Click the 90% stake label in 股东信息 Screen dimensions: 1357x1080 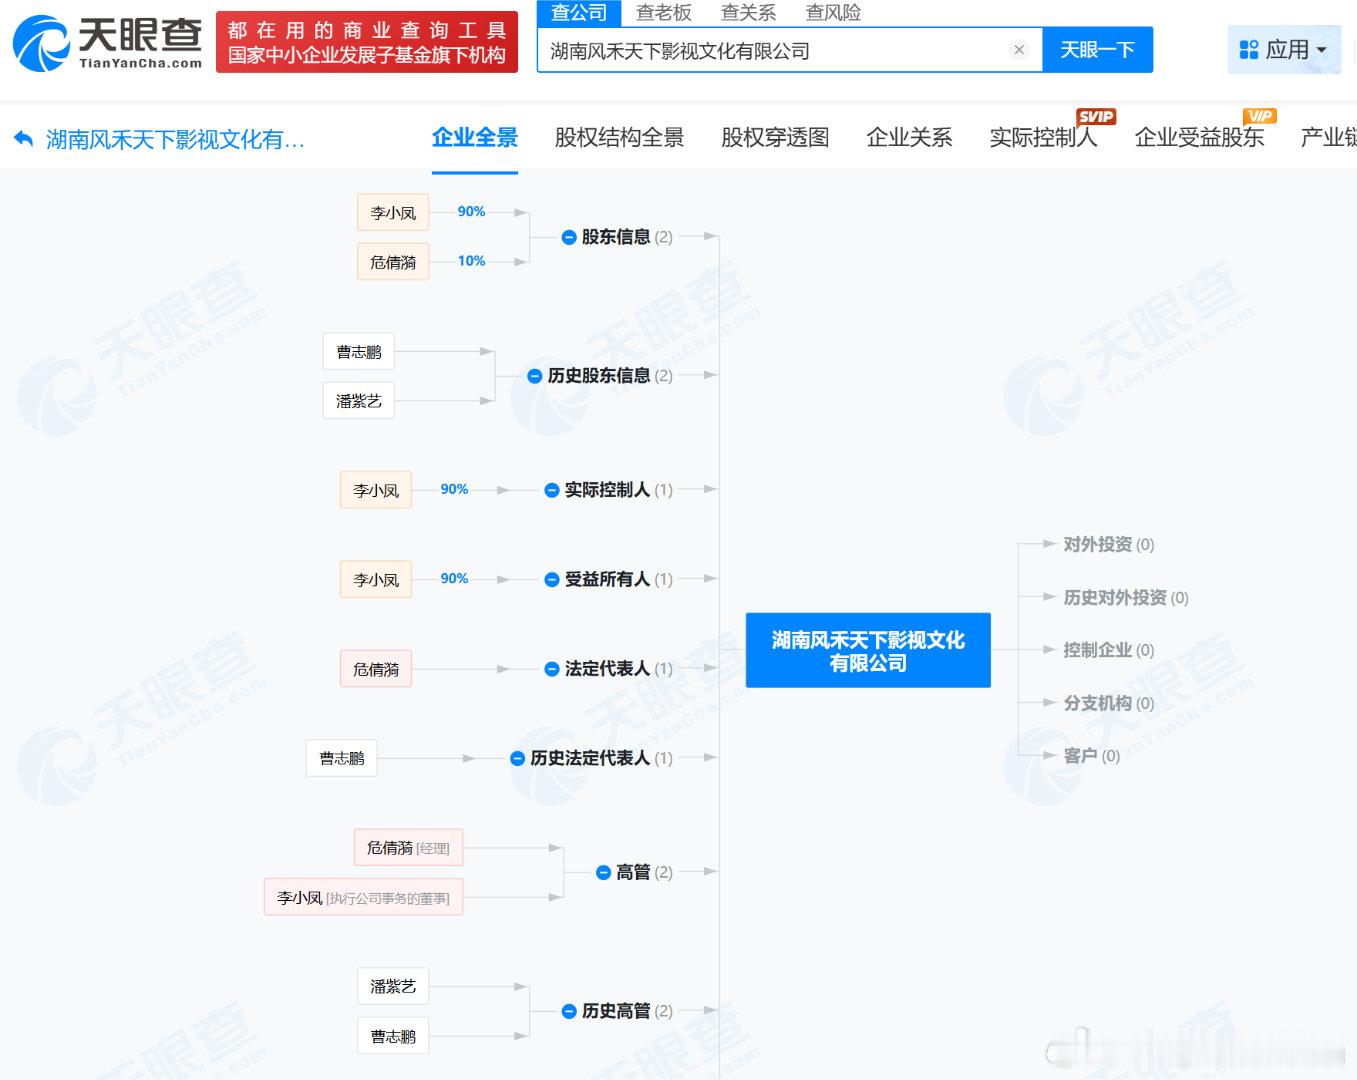pyautogui.click(x=471, y=212)
